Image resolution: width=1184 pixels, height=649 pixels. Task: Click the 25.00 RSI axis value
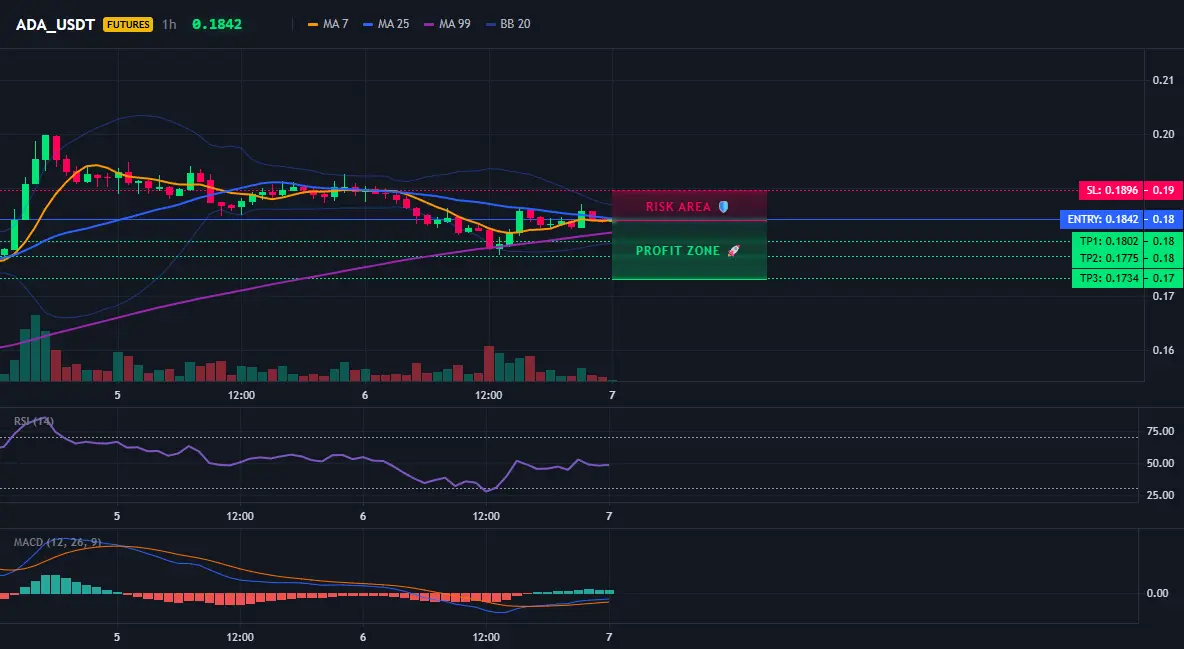1160,496
